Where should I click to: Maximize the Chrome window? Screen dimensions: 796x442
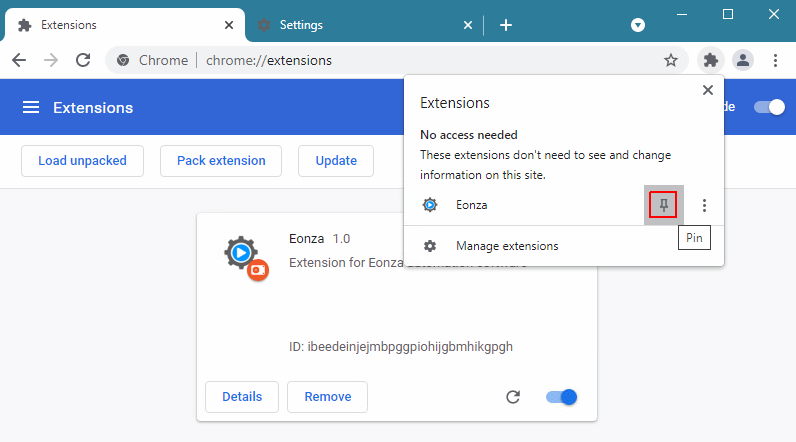(x=727, y=15)
